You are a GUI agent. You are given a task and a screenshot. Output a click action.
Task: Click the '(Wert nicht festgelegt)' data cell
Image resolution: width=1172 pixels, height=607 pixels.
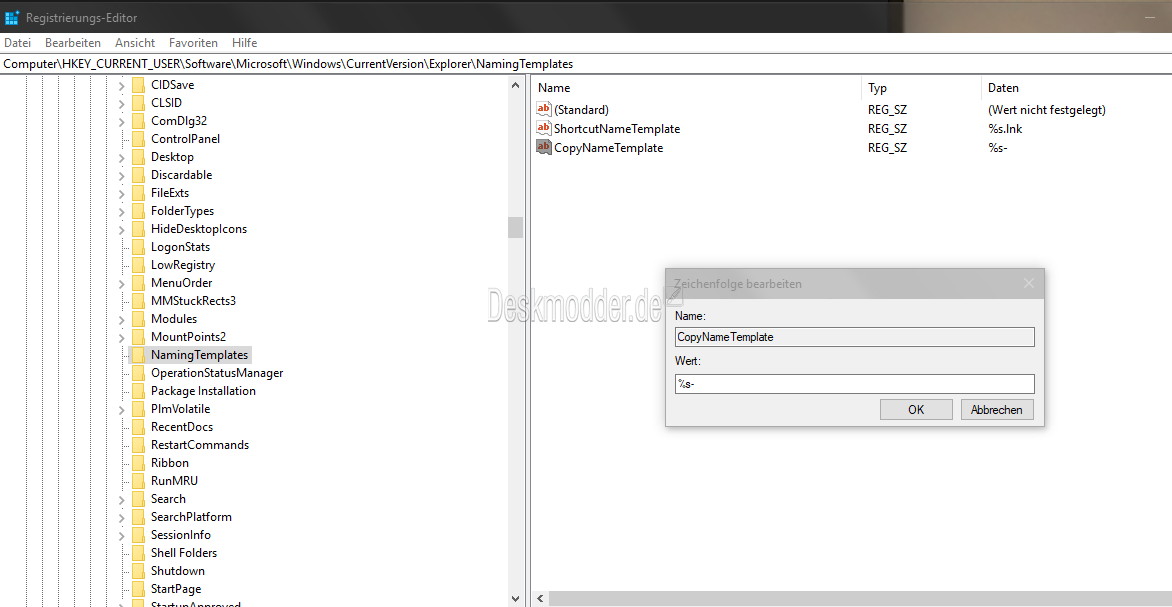pyautogui.click(x=1046, y=109)
